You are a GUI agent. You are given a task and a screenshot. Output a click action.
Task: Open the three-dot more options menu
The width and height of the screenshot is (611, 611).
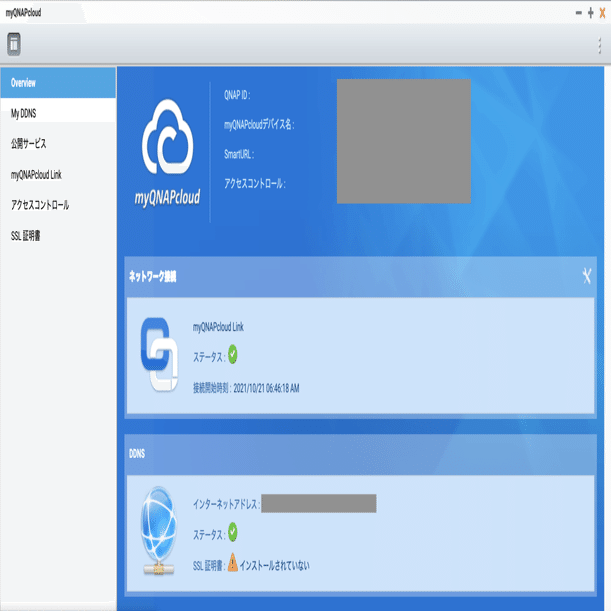(x=600, y=45)
